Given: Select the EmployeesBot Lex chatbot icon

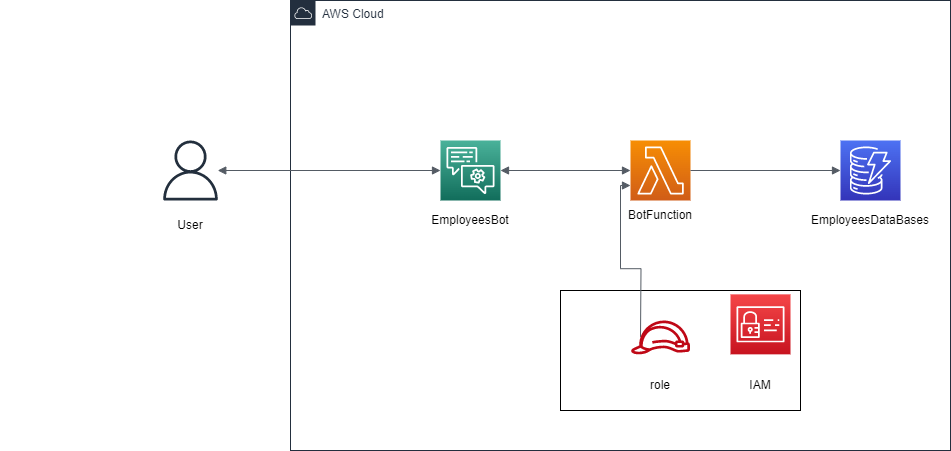Looking at the screenshot, I should (x=470, y=170).
